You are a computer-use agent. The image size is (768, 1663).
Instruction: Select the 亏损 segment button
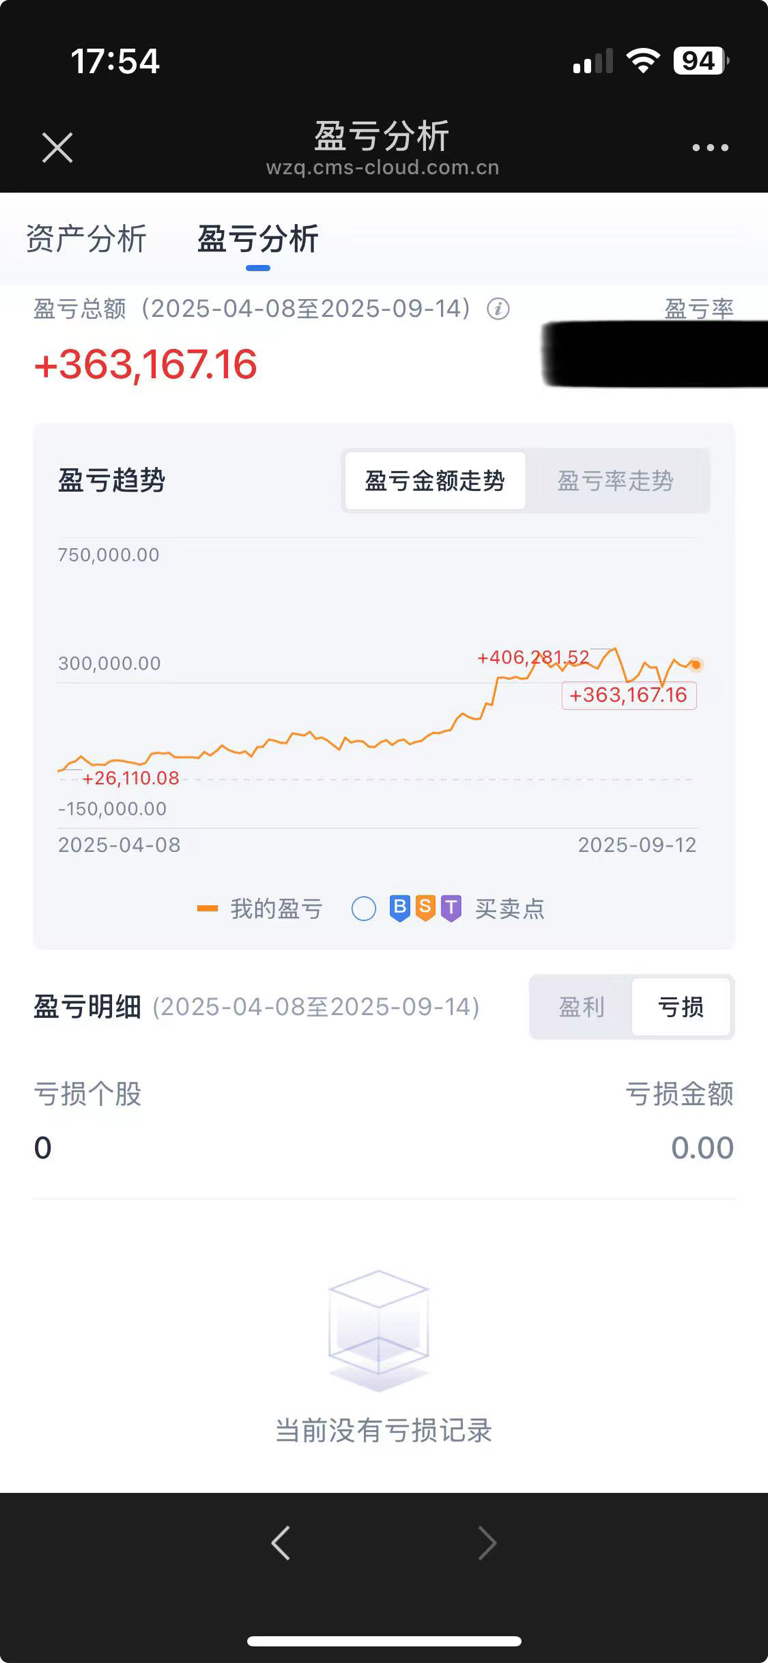(x=681, y=1007)
